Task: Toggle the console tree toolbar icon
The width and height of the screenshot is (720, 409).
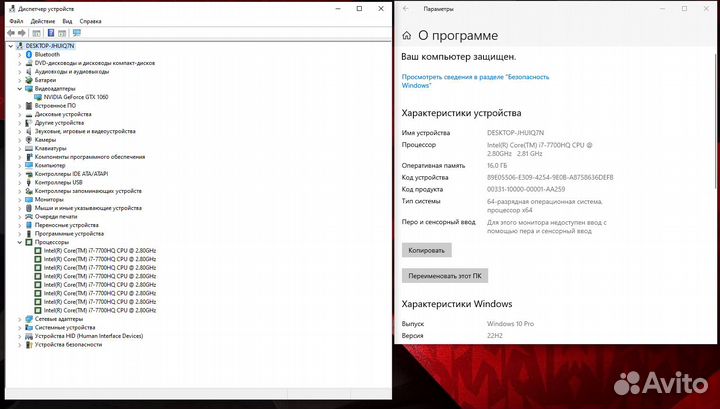Action: [36, 33]
